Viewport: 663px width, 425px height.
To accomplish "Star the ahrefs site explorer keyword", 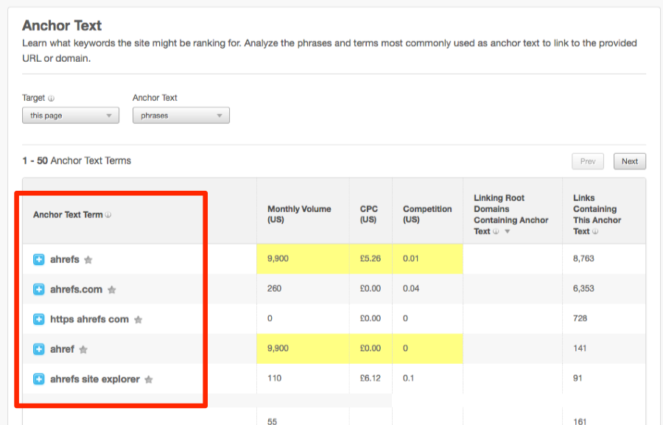I will point(148,380).
